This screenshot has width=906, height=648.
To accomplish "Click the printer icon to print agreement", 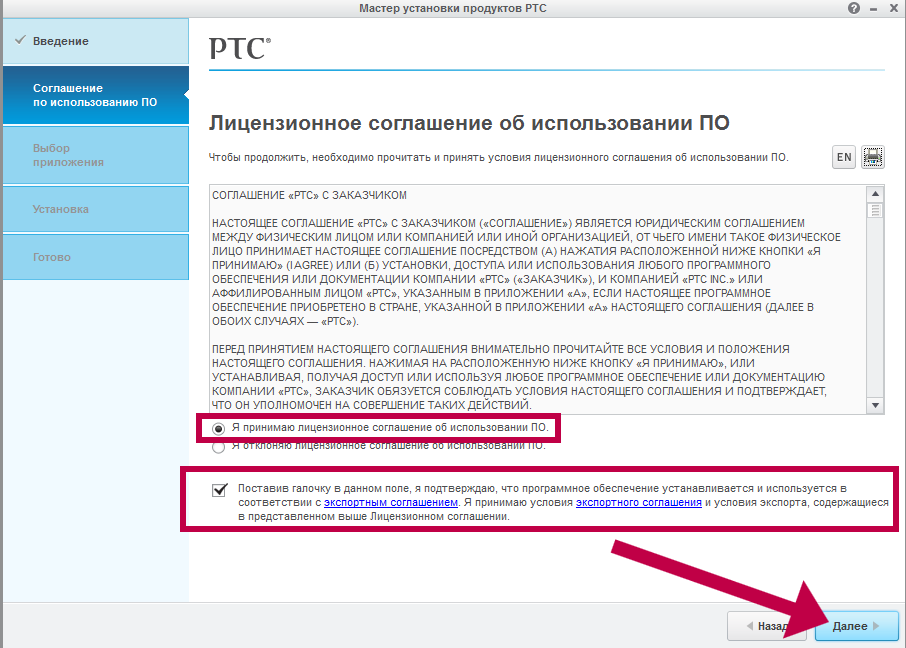I will tap(873, 157).
